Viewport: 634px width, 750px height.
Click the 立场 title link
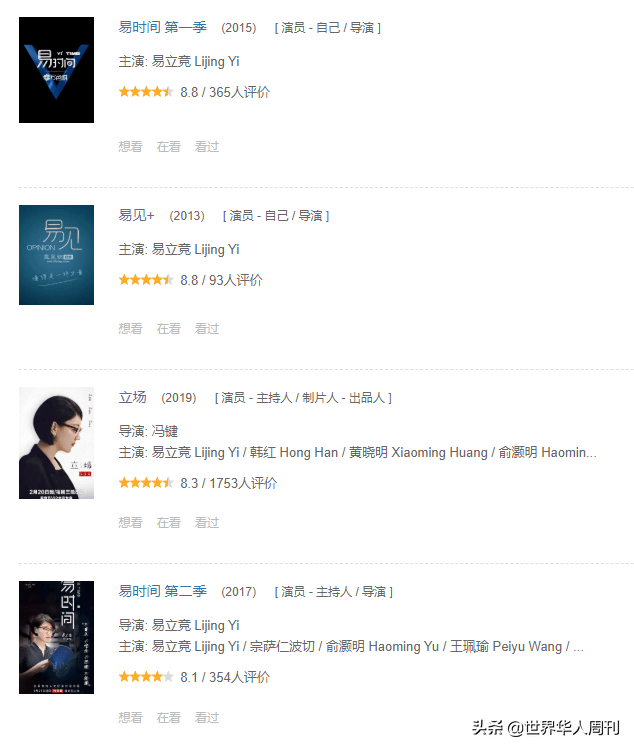click(133, 397)
